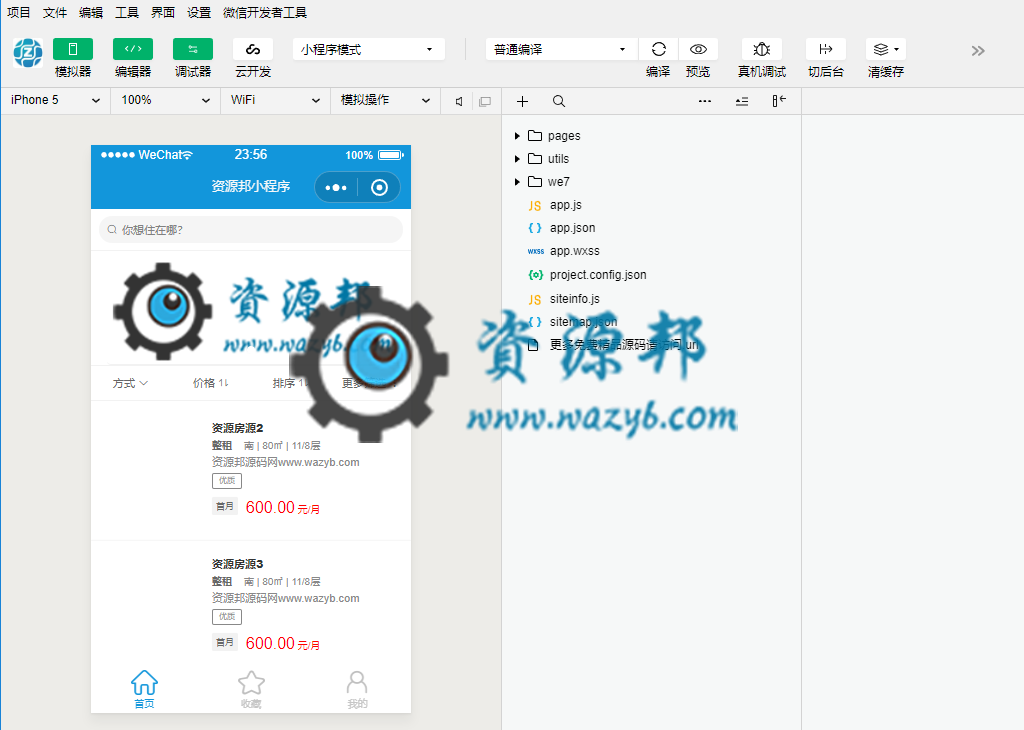
Task: Sort listings by 价格
Action: [x=210, y=383]
